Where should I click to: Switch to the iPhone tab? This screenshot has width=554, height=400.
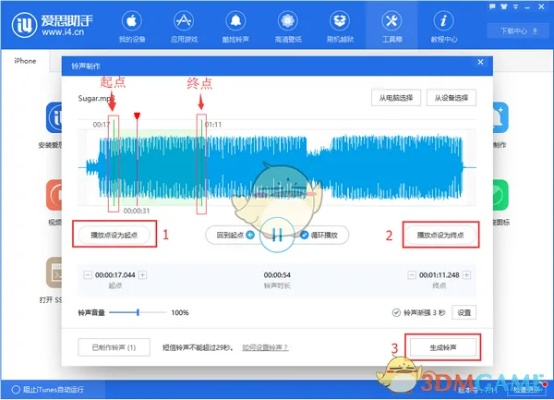pos(25,61)
